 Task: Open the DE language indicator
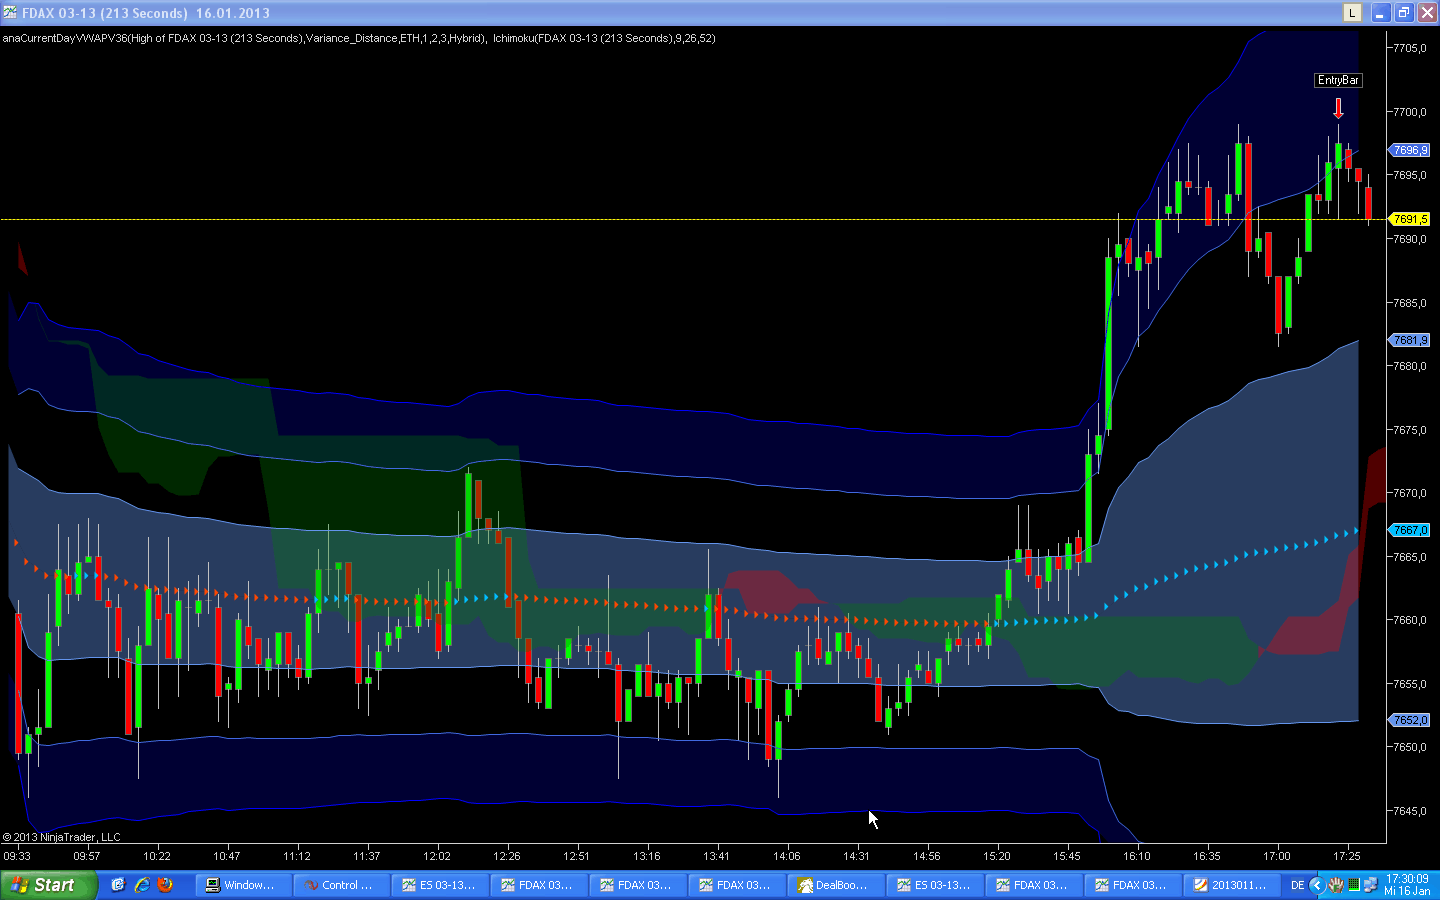click(1297, 885)
